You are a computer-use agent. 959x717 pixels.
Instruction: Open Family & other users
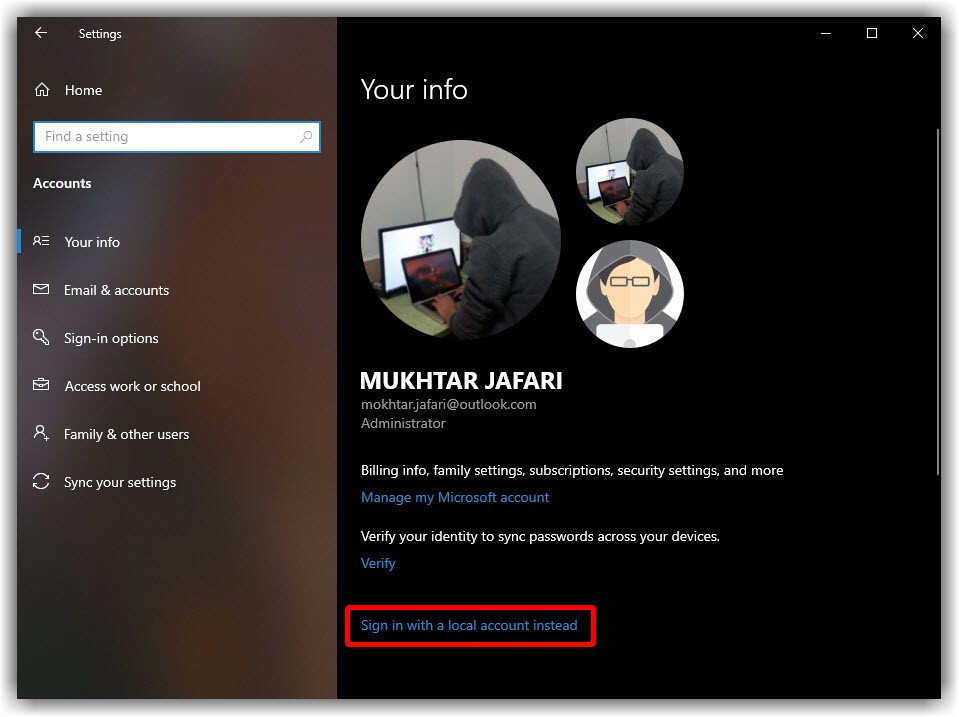[x=127, y=434]
